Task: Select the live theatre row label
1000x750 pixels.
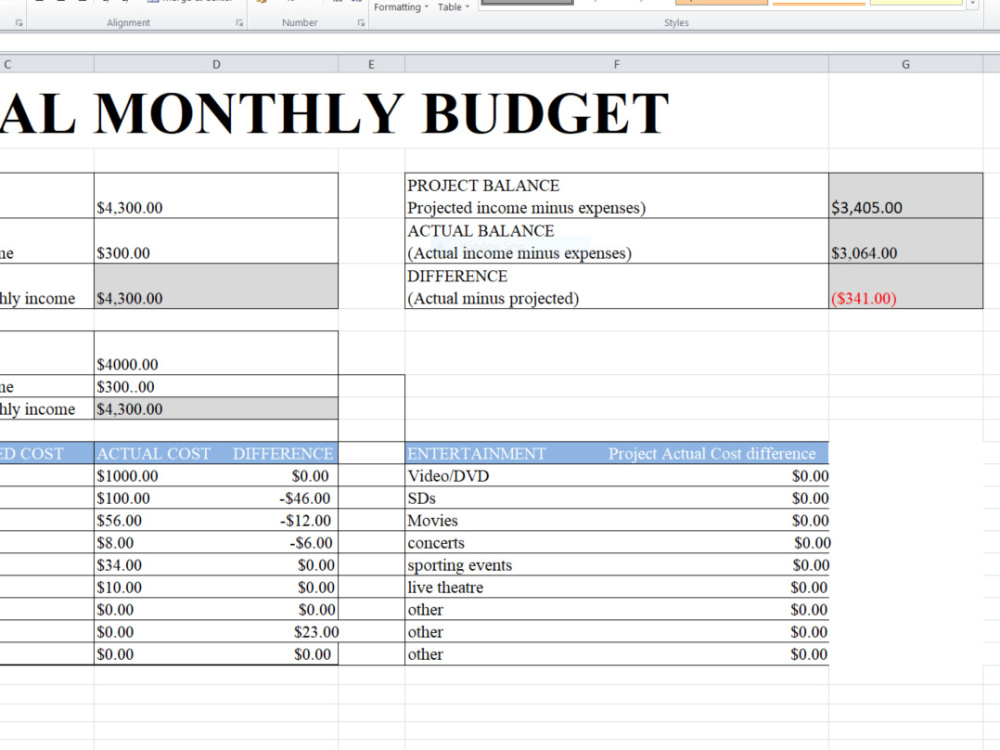Action: click(445, 587)
